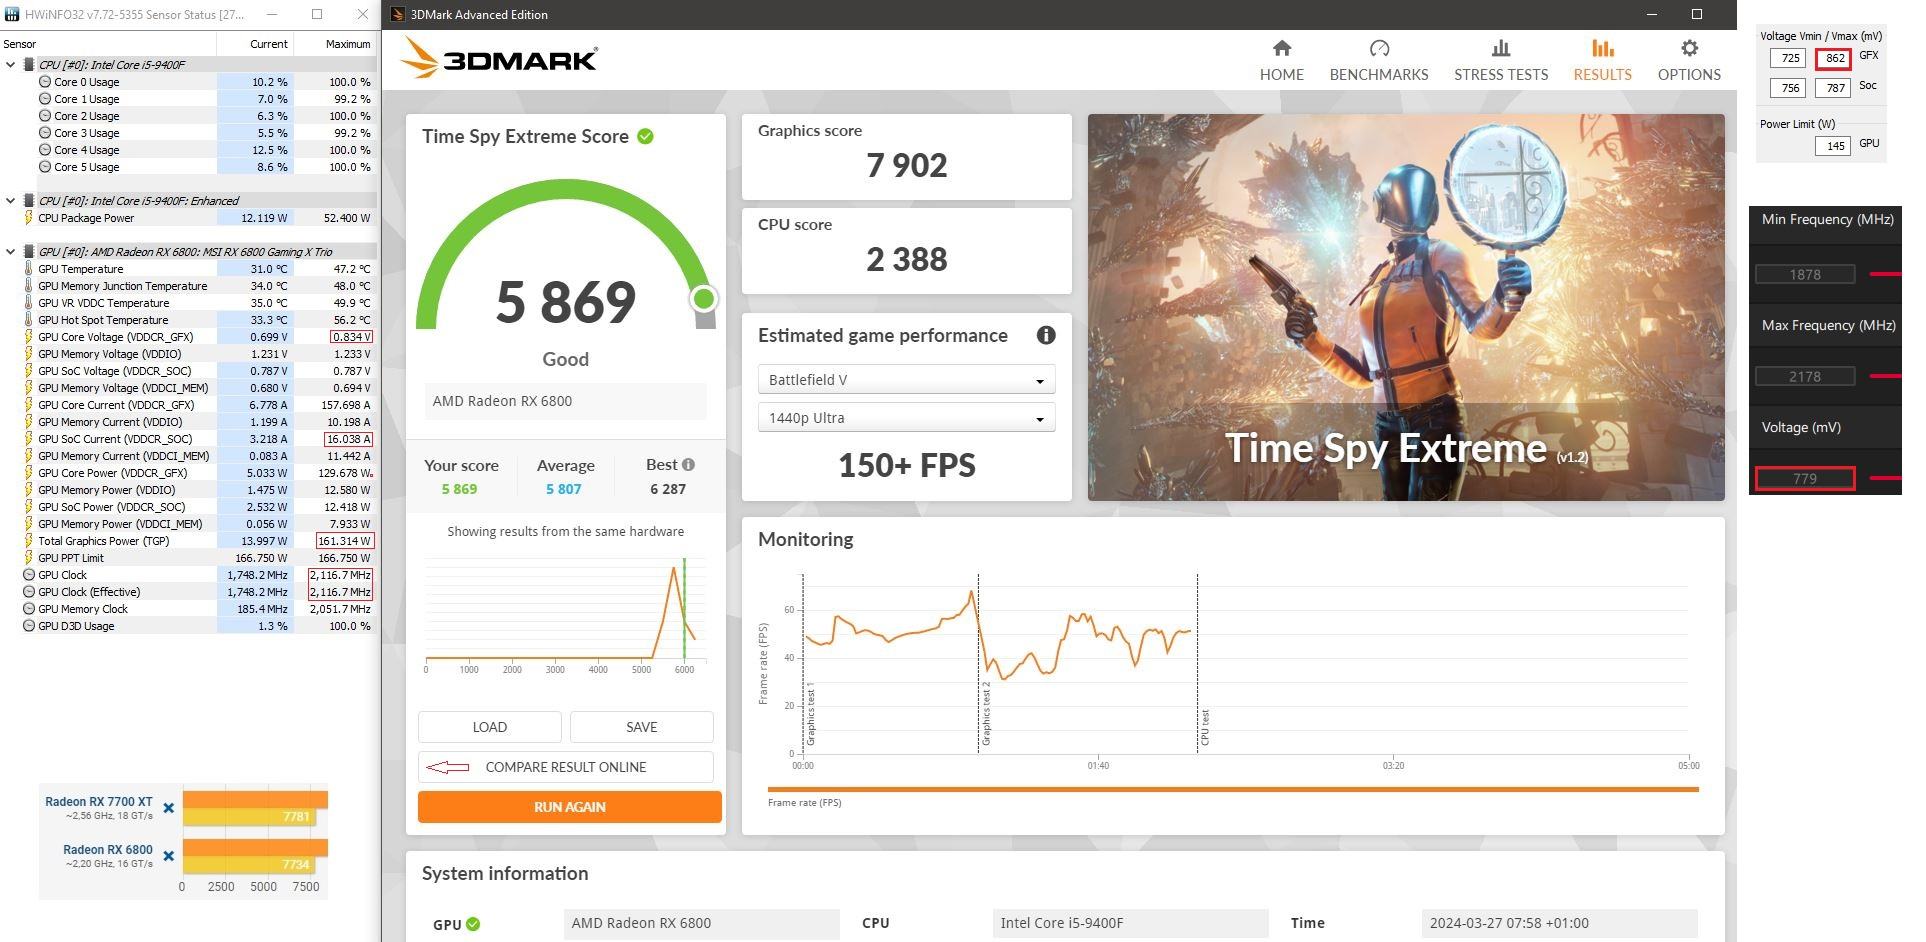Select the Core 0 Usage sensor row
1926x942 pixels.
[x=188, y=82]
